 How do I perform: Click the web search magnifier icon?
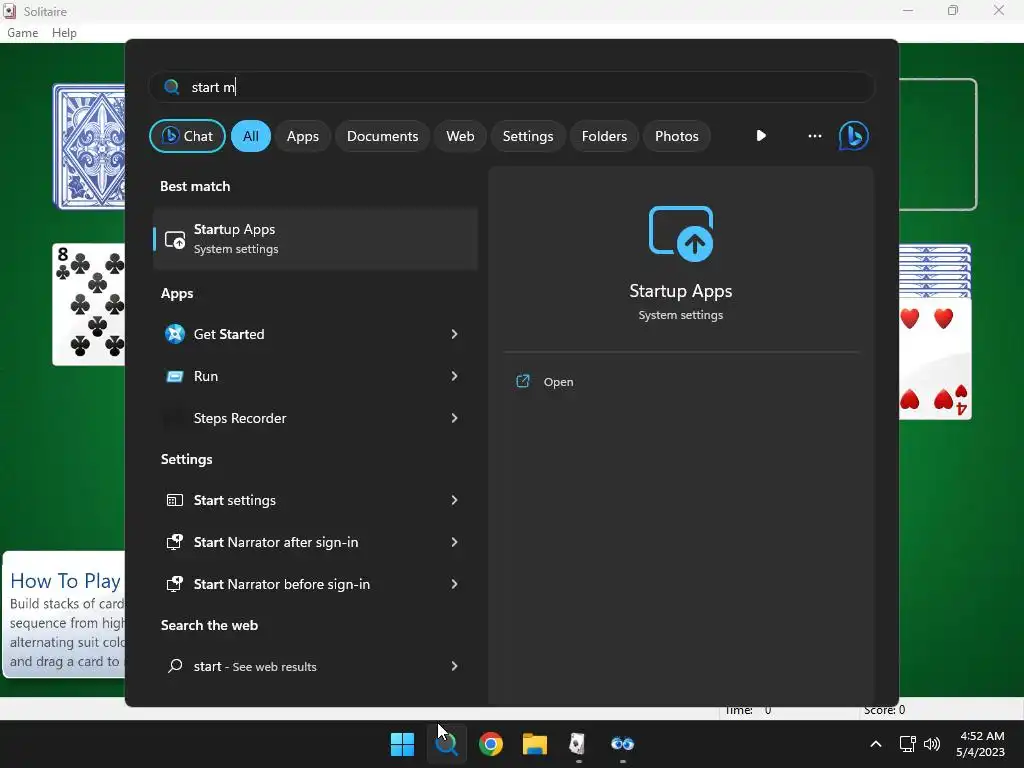tap(174, 666)
